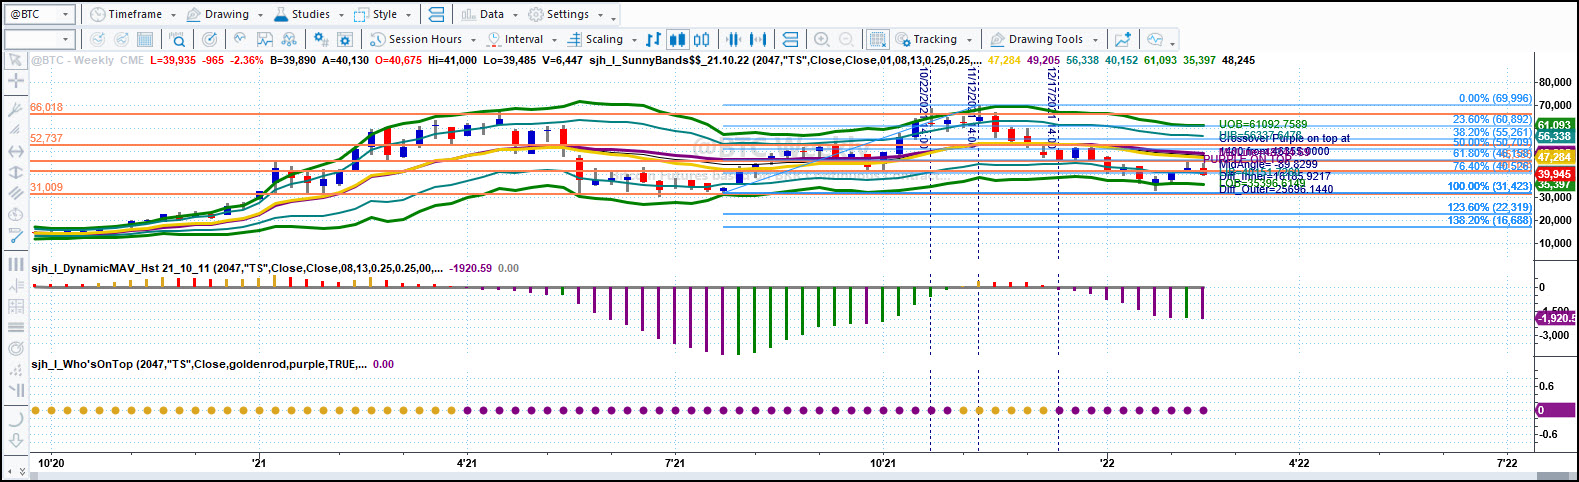Select the hollow candlestick chart style
Image resolution: width=1579 pixels, height=482 pixels.
pos(701,39)
